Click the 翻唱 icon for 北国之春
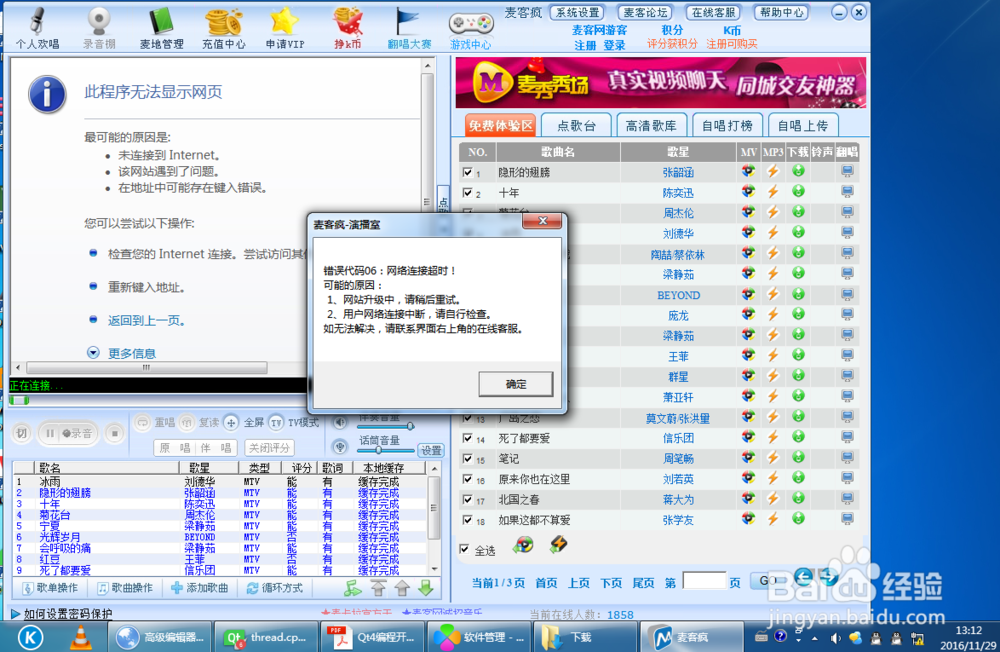The image size is (1000, 652). click(x=847, y=498)
